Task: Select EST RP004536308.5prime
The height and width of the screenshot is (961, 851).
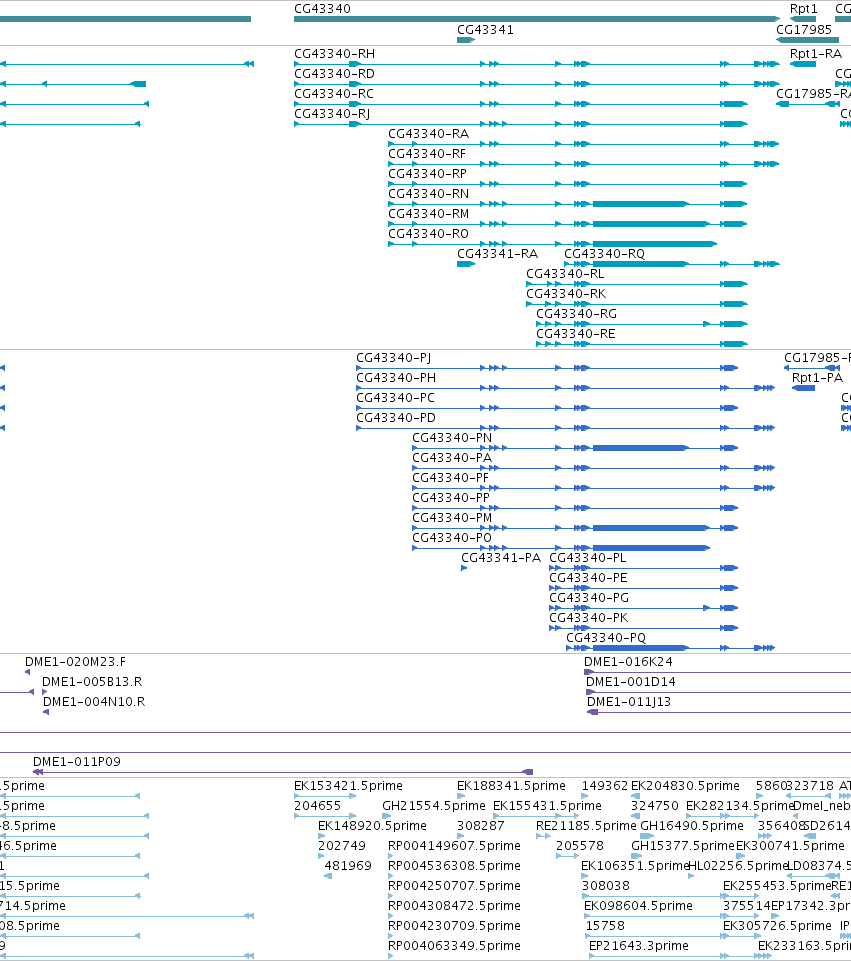Action: [x=454, y=865]
